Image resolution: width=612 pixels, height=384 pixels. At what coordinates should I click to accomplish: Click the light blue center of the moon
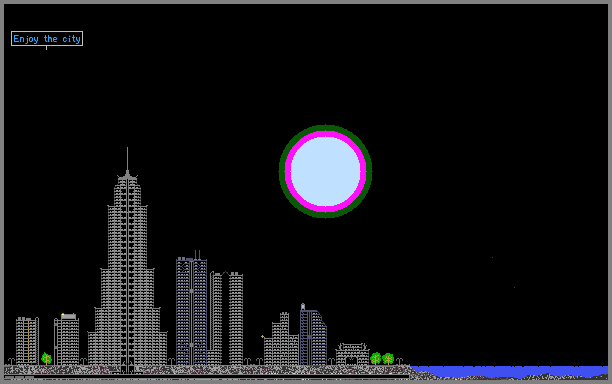point(325,171)
